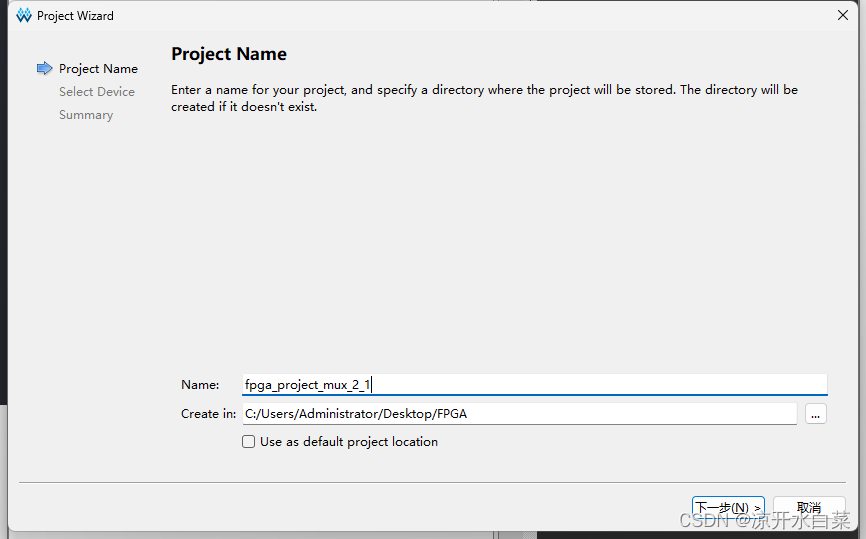Select the Select Device wizard step
The width and height of the screenshot is (866, 539).
pos(97,92)
